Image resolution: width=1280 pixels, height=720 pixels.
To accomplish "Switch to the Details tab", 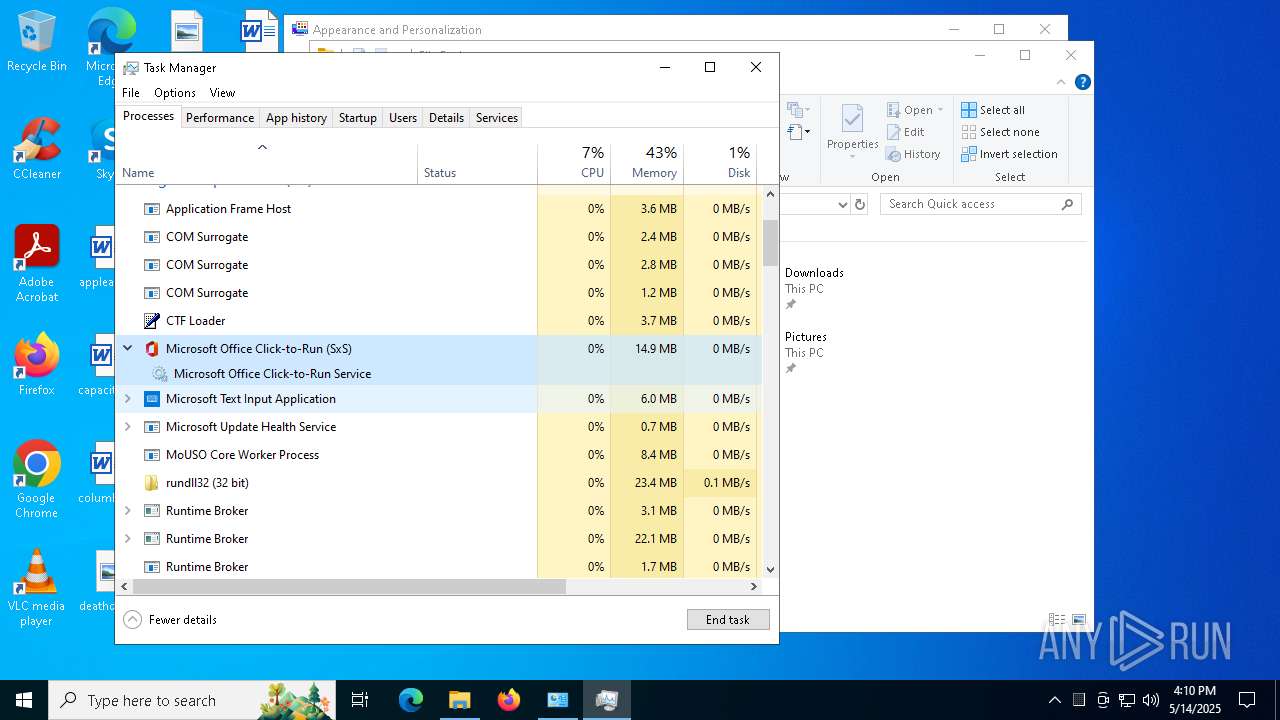I will click(x=446, y=117).
